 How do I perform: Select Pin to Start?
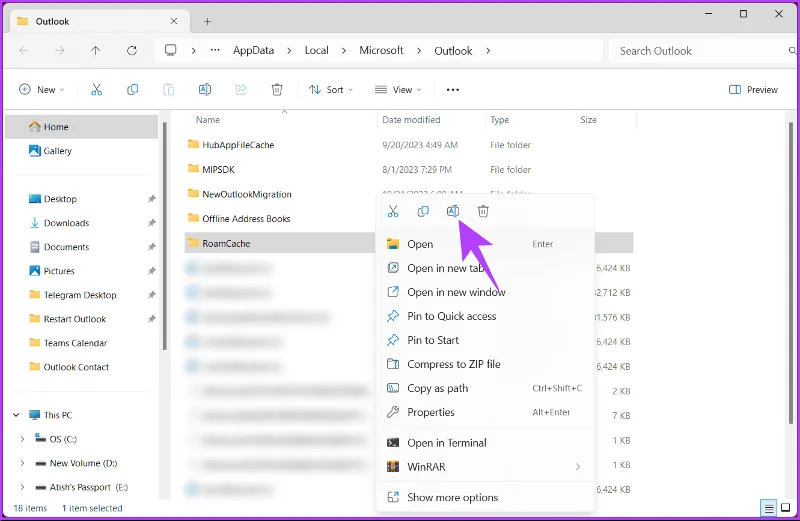tap(485, 340)
